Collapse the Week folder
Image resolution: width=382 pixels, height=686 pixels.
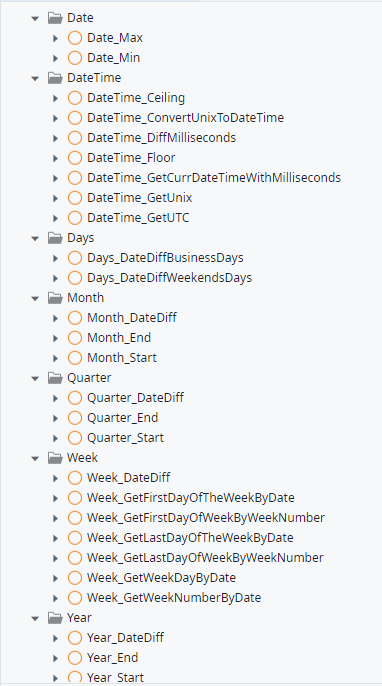35,458
